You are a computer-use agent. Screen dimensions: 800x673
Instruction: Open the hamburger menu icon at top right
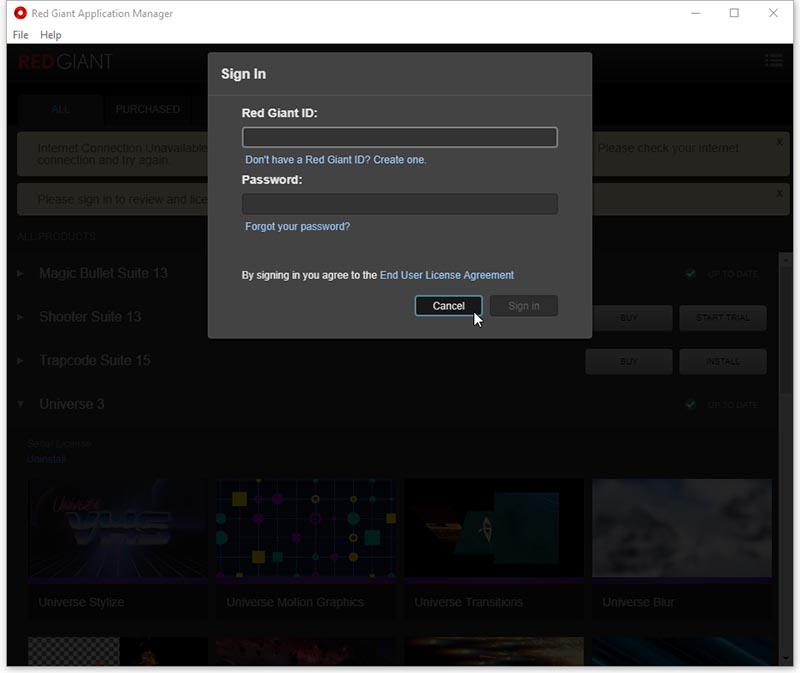pyautogui.click(x=773, y=61)
